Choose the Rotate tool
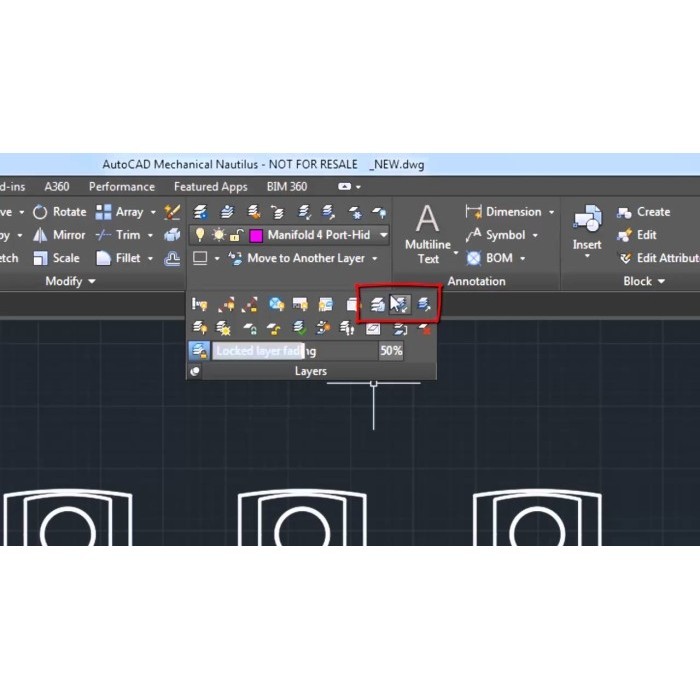Viewport: 700px width, 700px height. (59, 212)
